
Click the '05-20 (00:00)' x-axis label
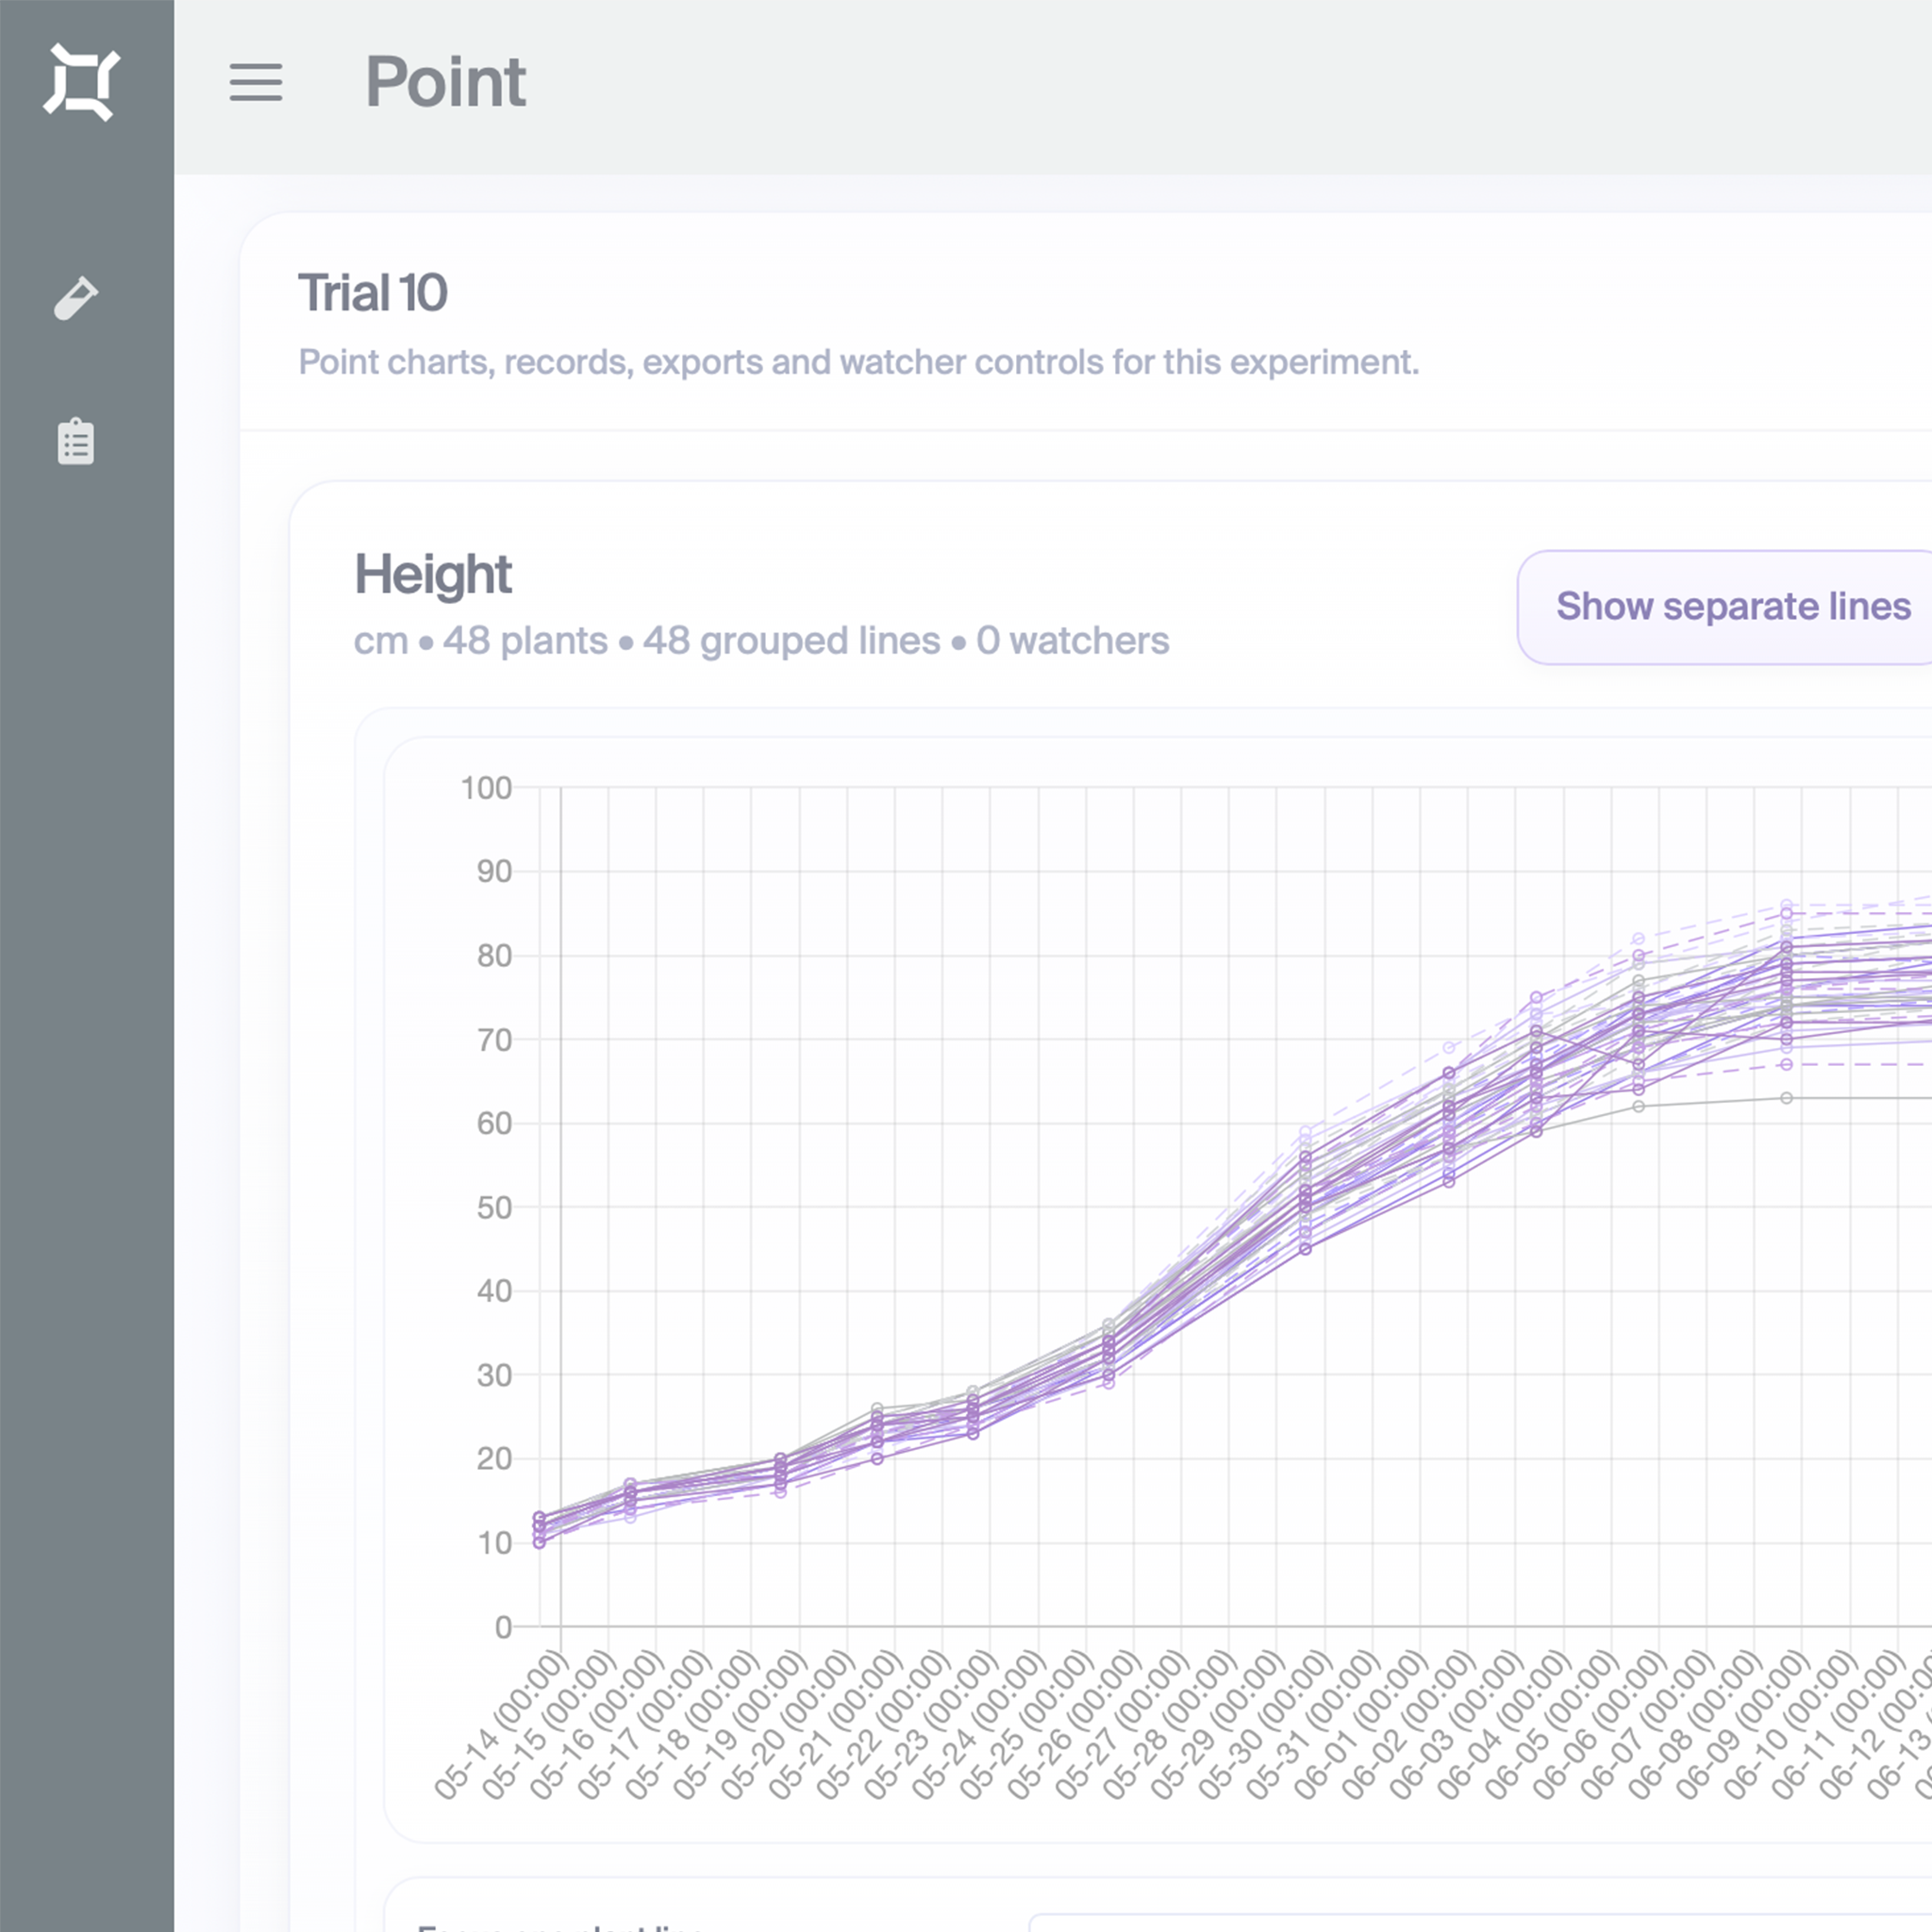789,1725
